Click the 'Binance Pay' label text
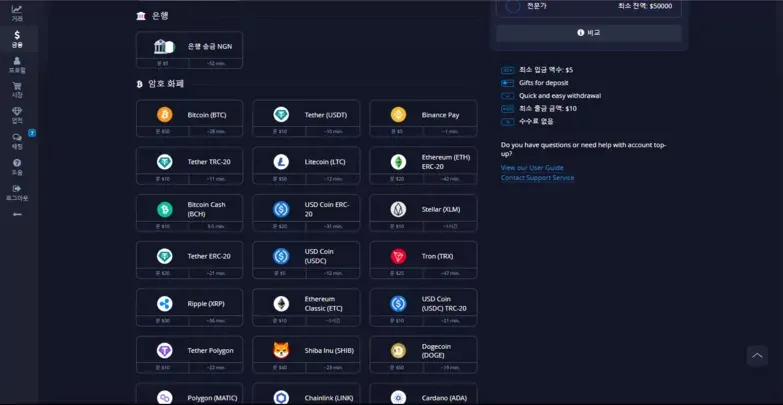The width and height of the screenshot is (783, 405). pos(440,115)
